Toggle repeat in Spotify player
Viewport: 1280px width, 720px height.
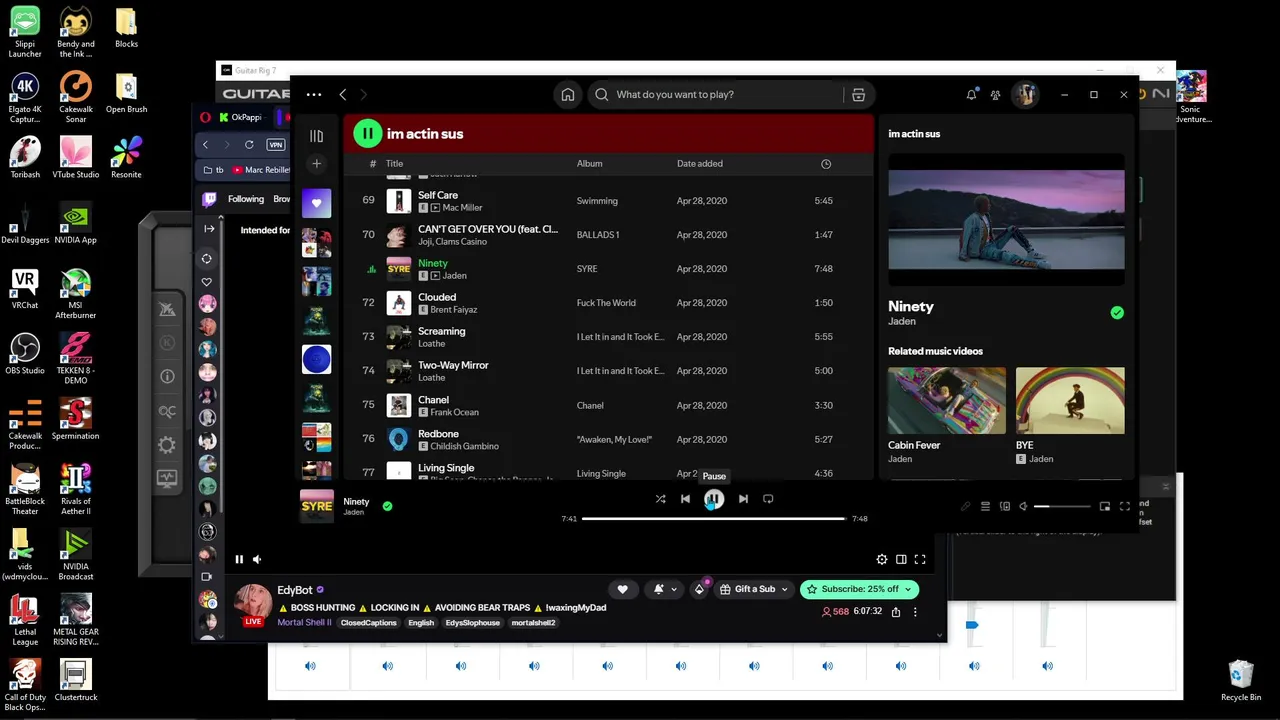768,499
